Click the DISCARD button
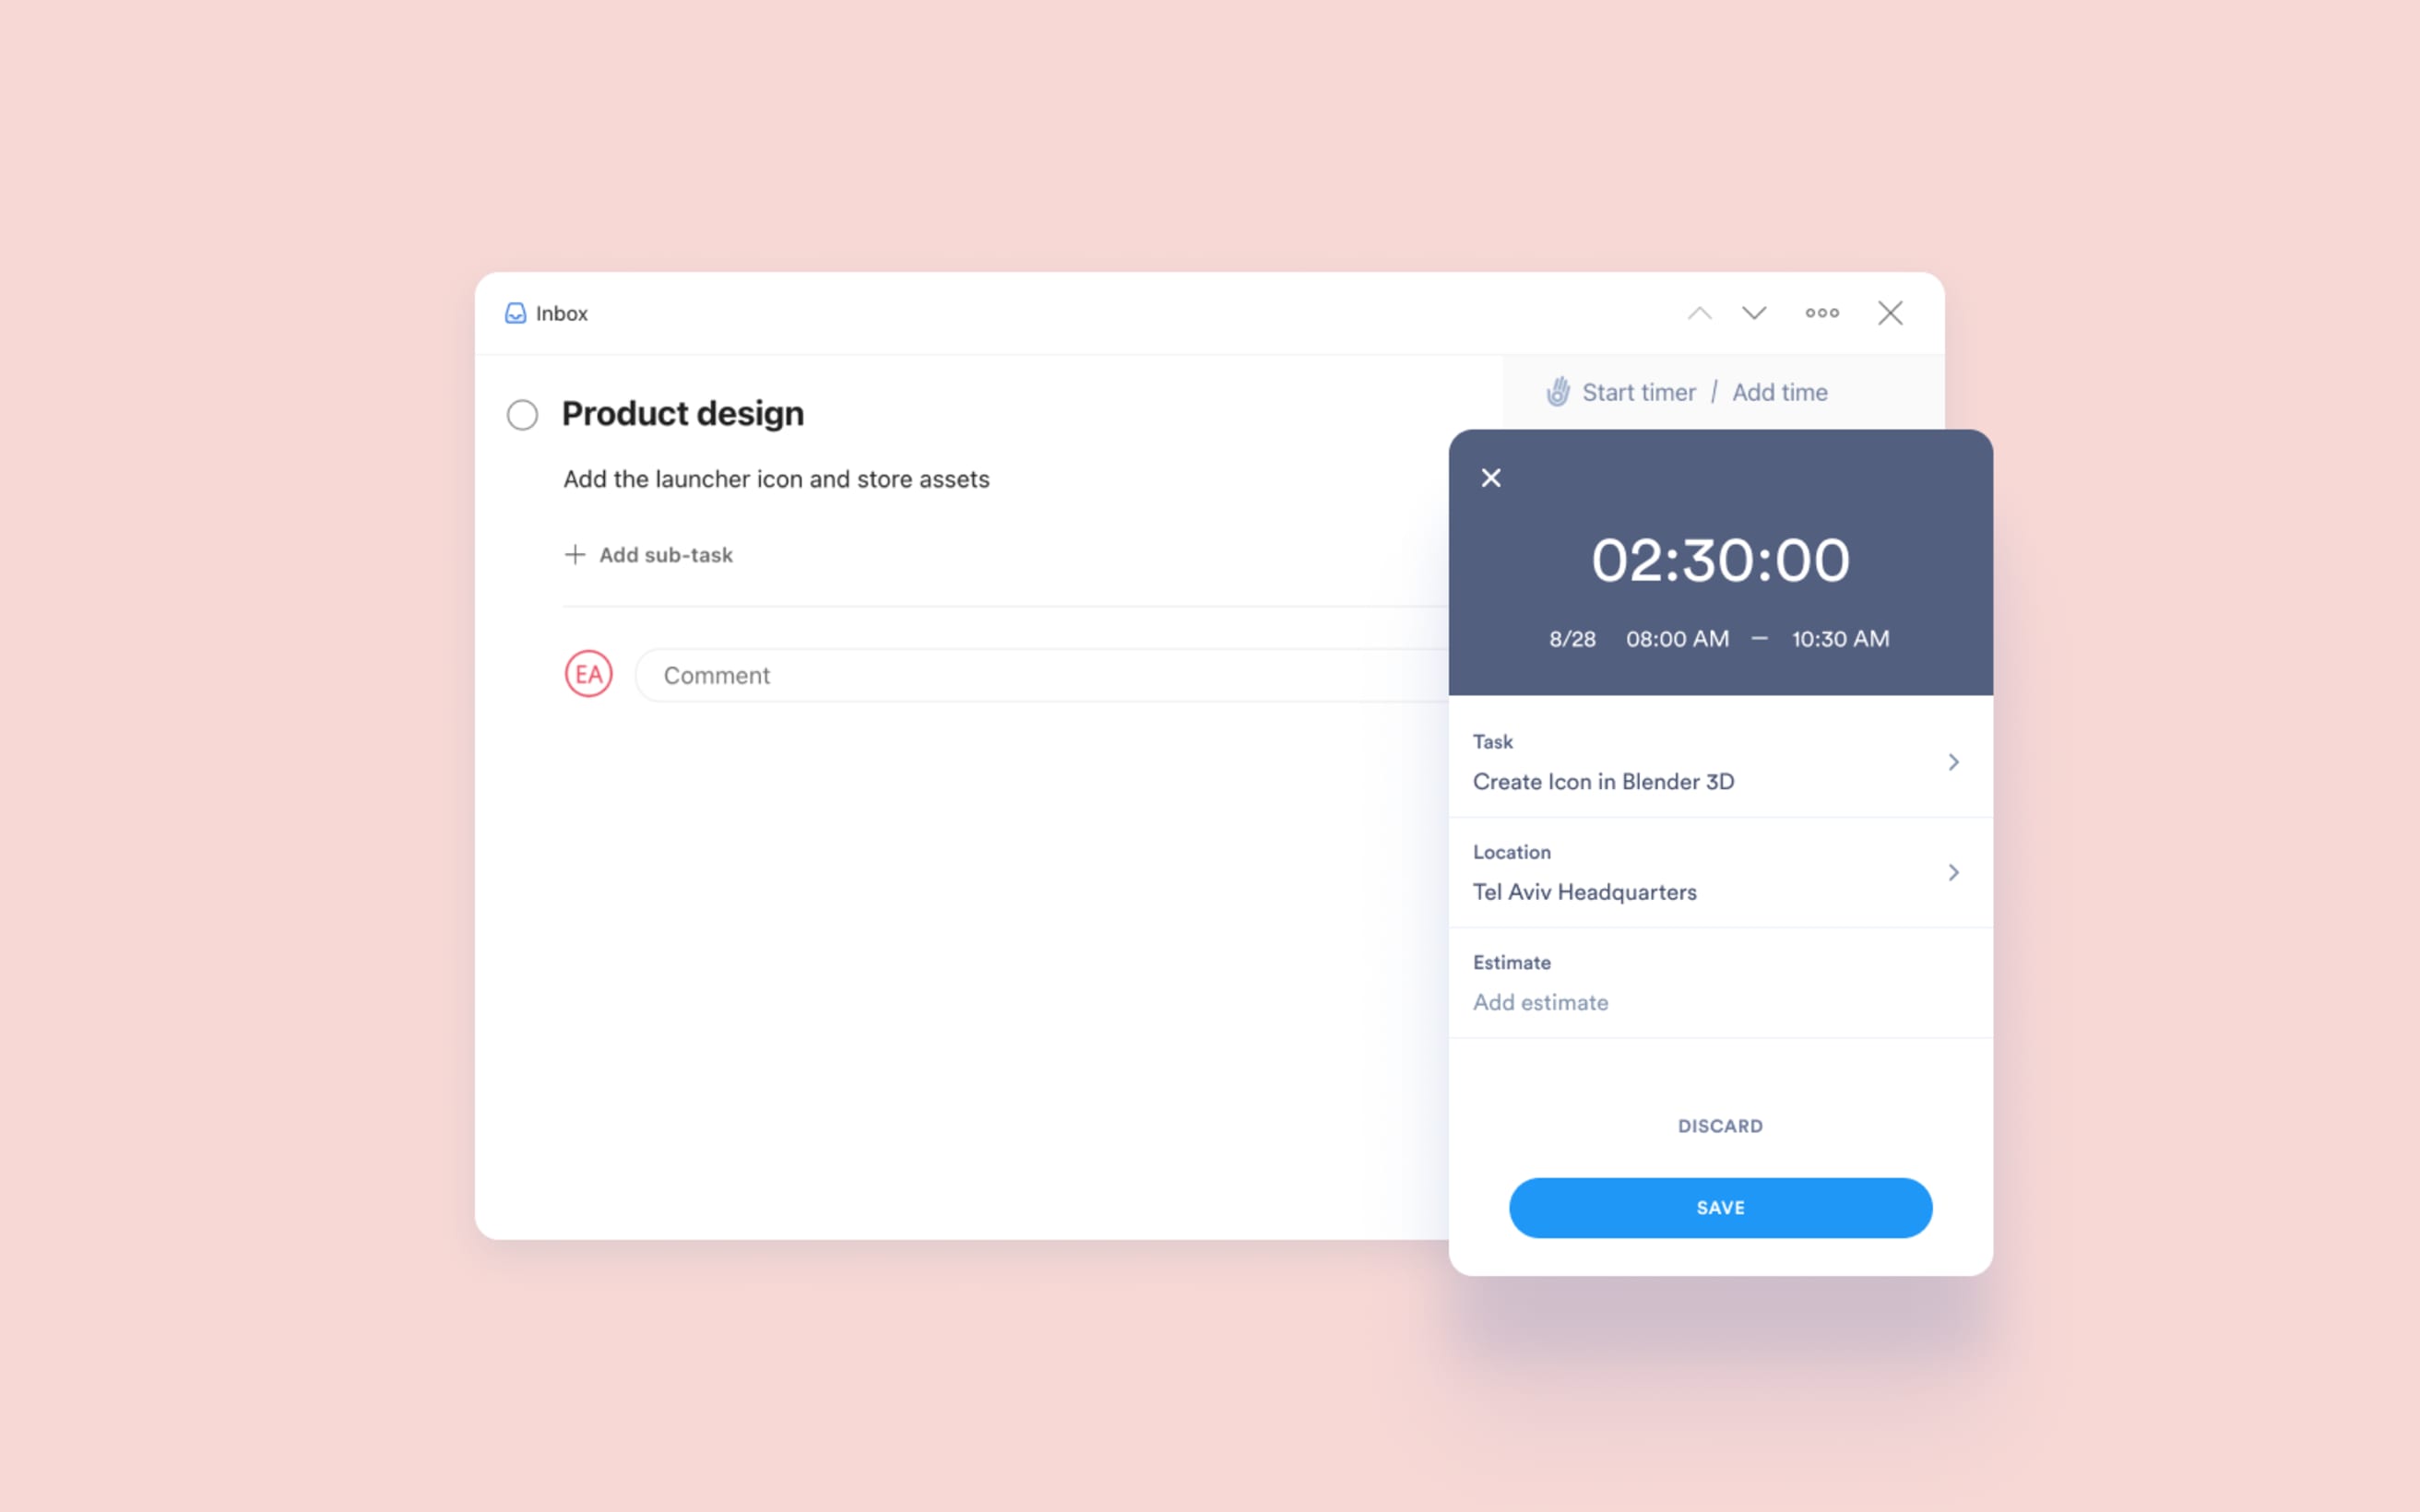Screen dimensions: 2420x1512 [1720, 1126]
